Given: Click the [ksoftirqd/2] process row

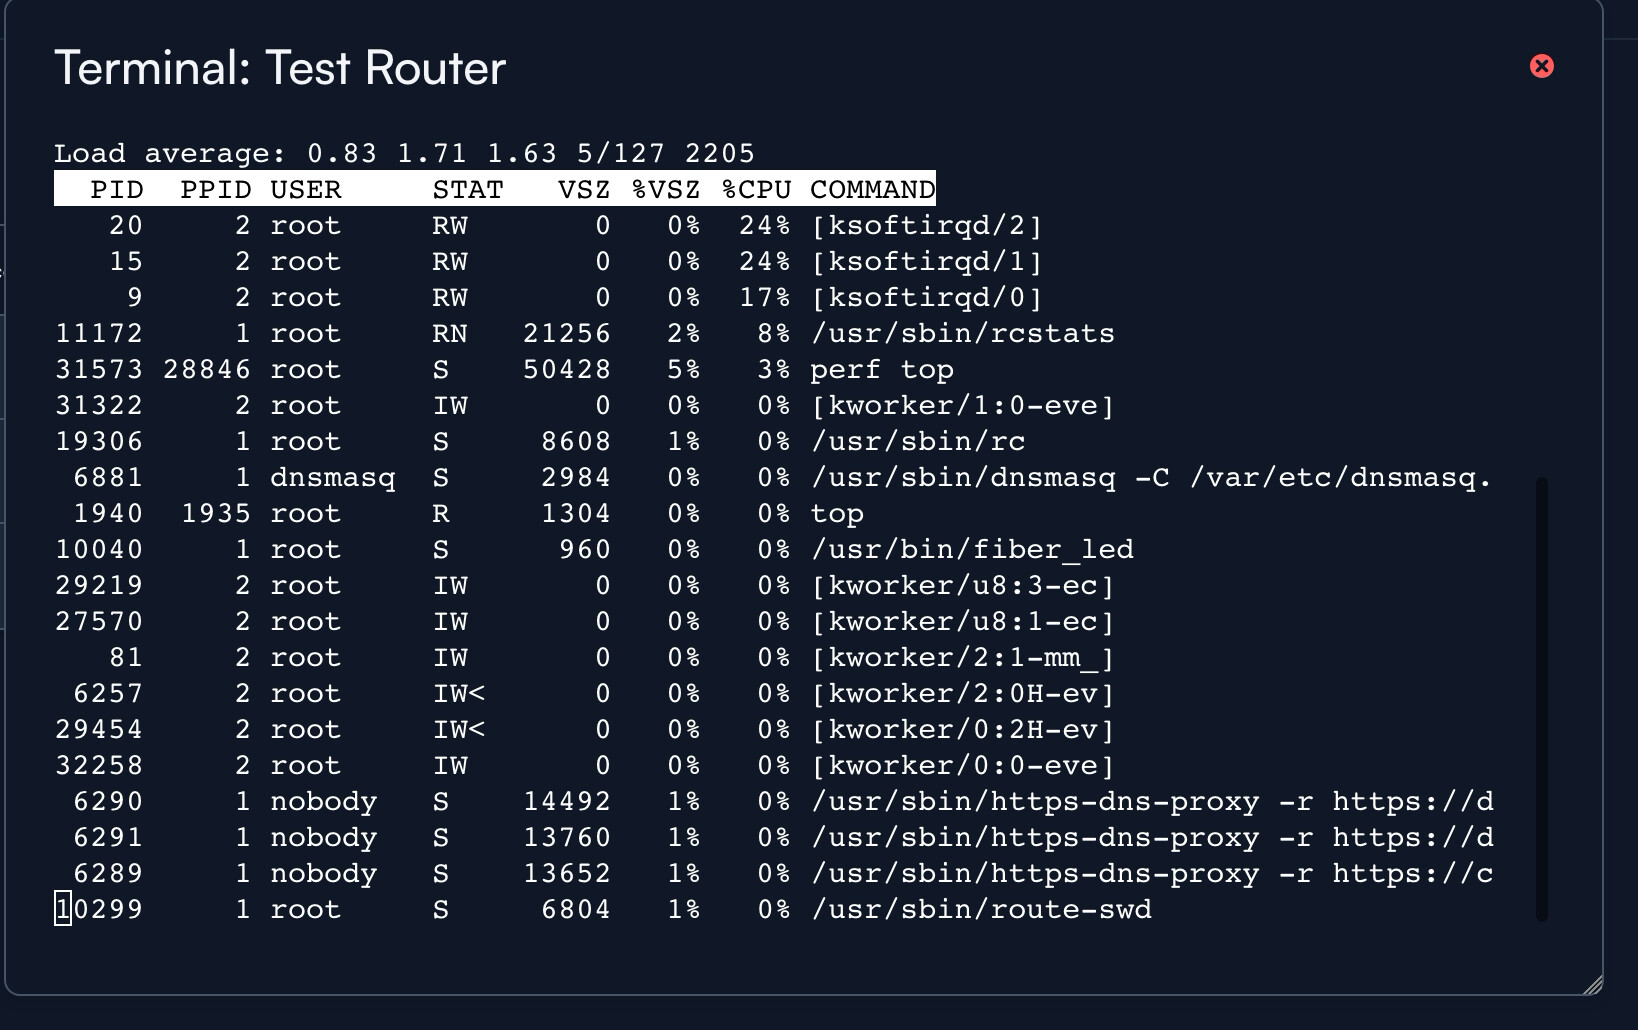Looking at the screenshot, I should [926, 225].
